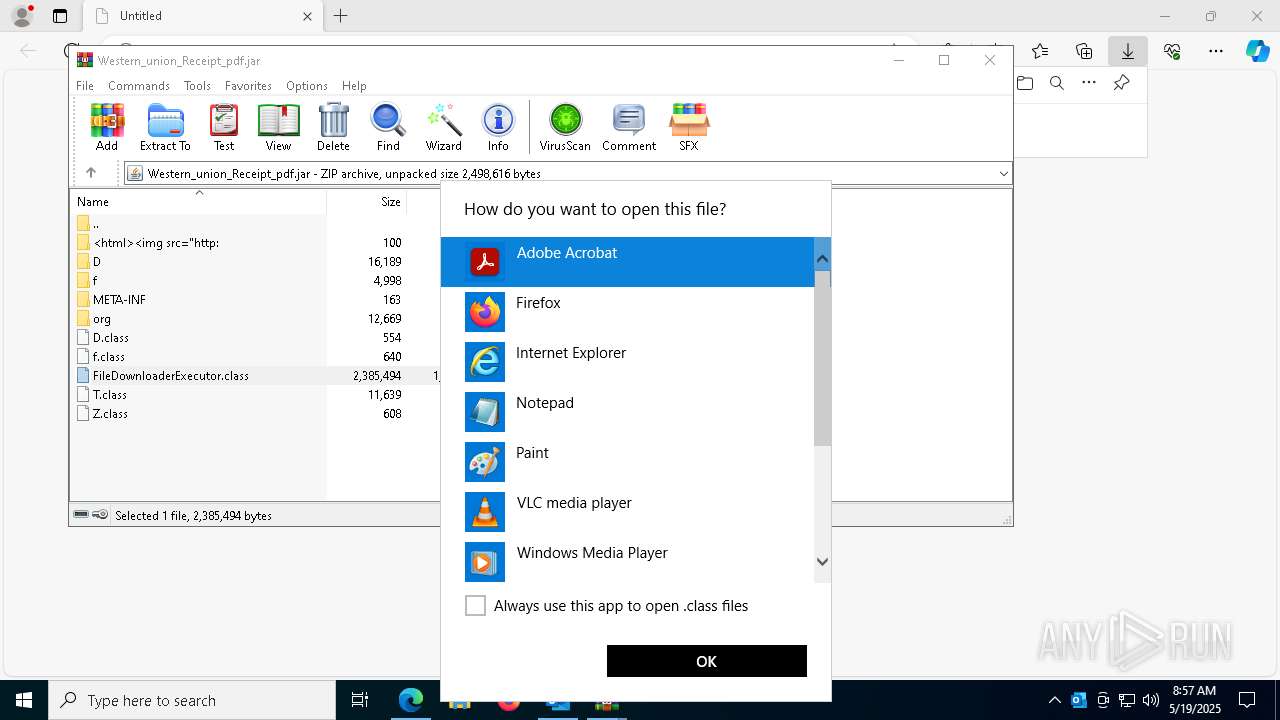This screenshot has height=720, width=1280.
Task: Open the Copilot icon in Edge
Action: pos(1257,51)
